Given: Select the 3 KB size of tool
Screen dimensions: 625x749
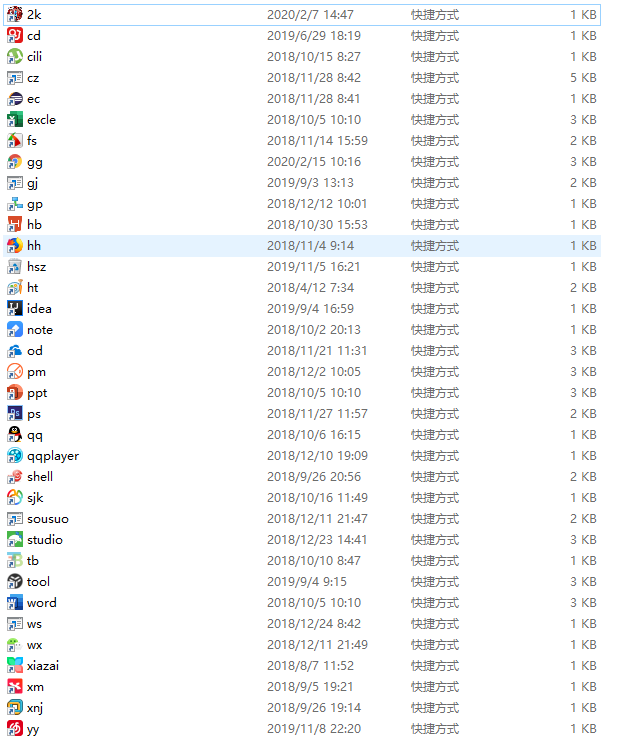Looking at the screenshot, I should 583,582.
